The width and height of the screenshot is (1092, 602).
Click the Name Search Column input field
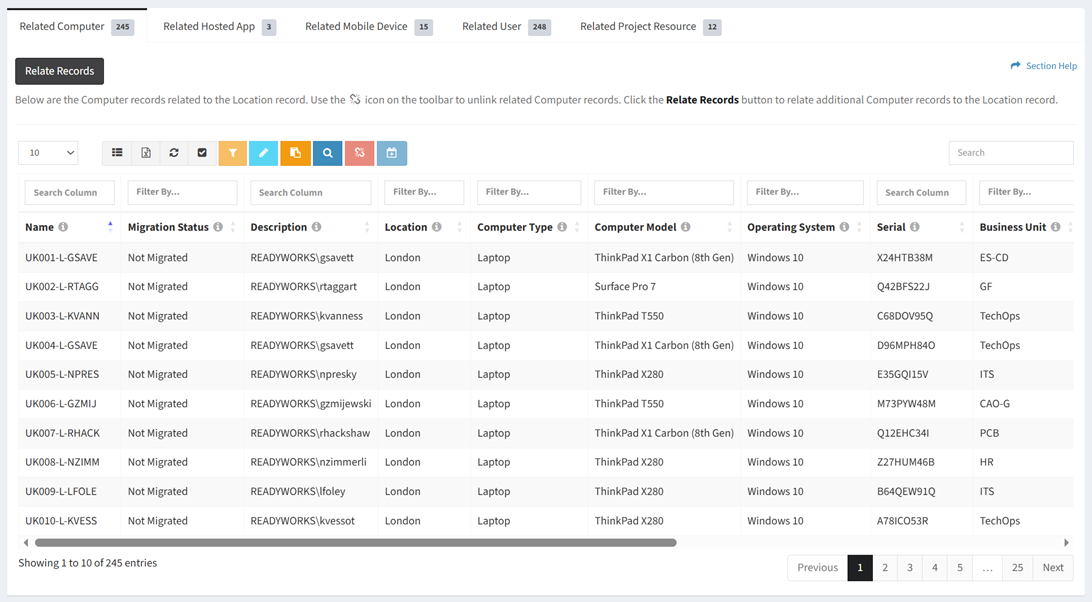pos(69,192)
